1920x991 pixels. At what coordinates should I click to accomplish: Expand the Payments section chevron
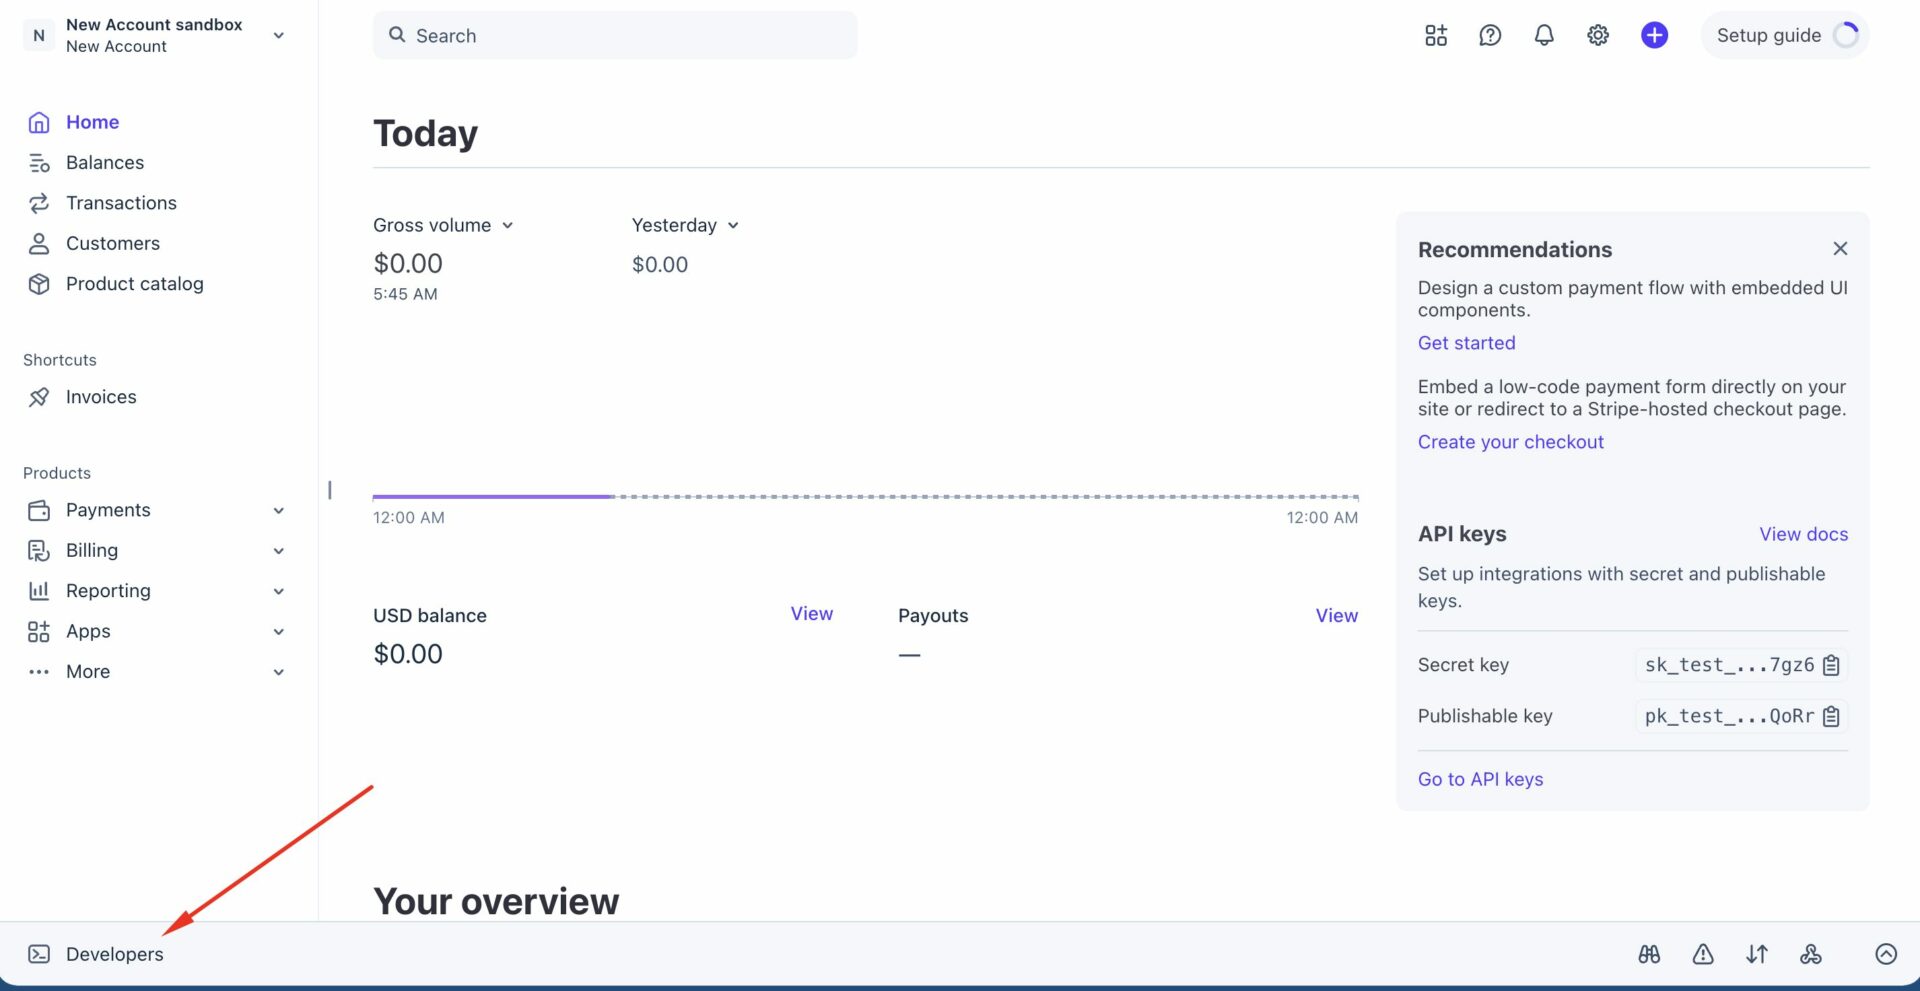[279, 511]
